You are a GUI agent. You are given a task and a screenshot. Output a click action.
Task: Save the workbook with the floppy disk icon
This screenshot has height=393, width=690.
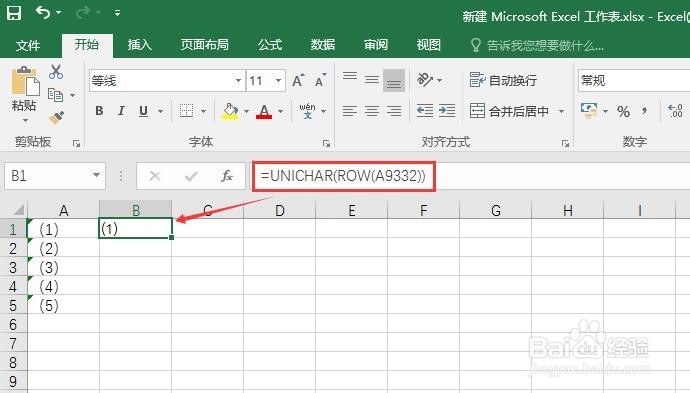click(x=14, y=13)
